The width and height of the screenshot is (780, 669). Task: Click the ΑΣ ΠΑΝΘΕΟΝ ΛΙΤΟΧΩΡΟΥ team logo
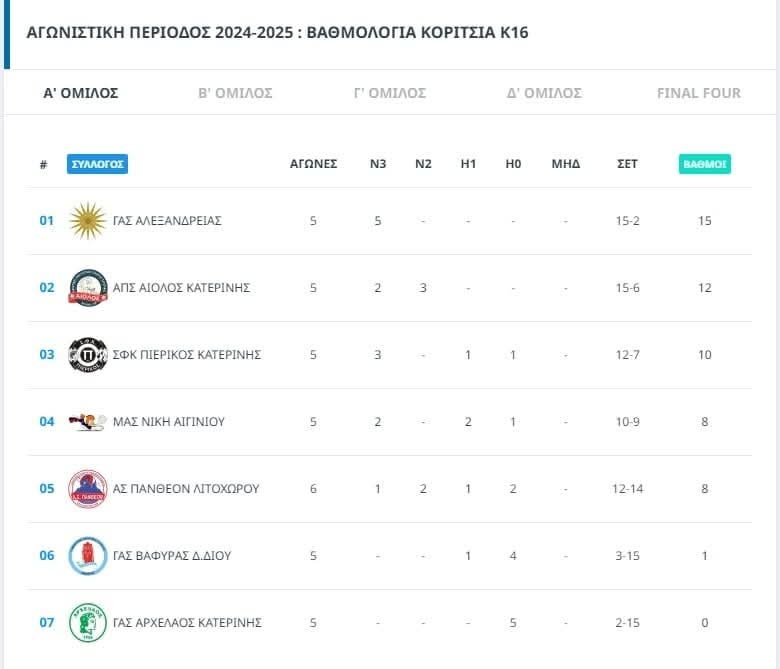[x=87, y=489]
